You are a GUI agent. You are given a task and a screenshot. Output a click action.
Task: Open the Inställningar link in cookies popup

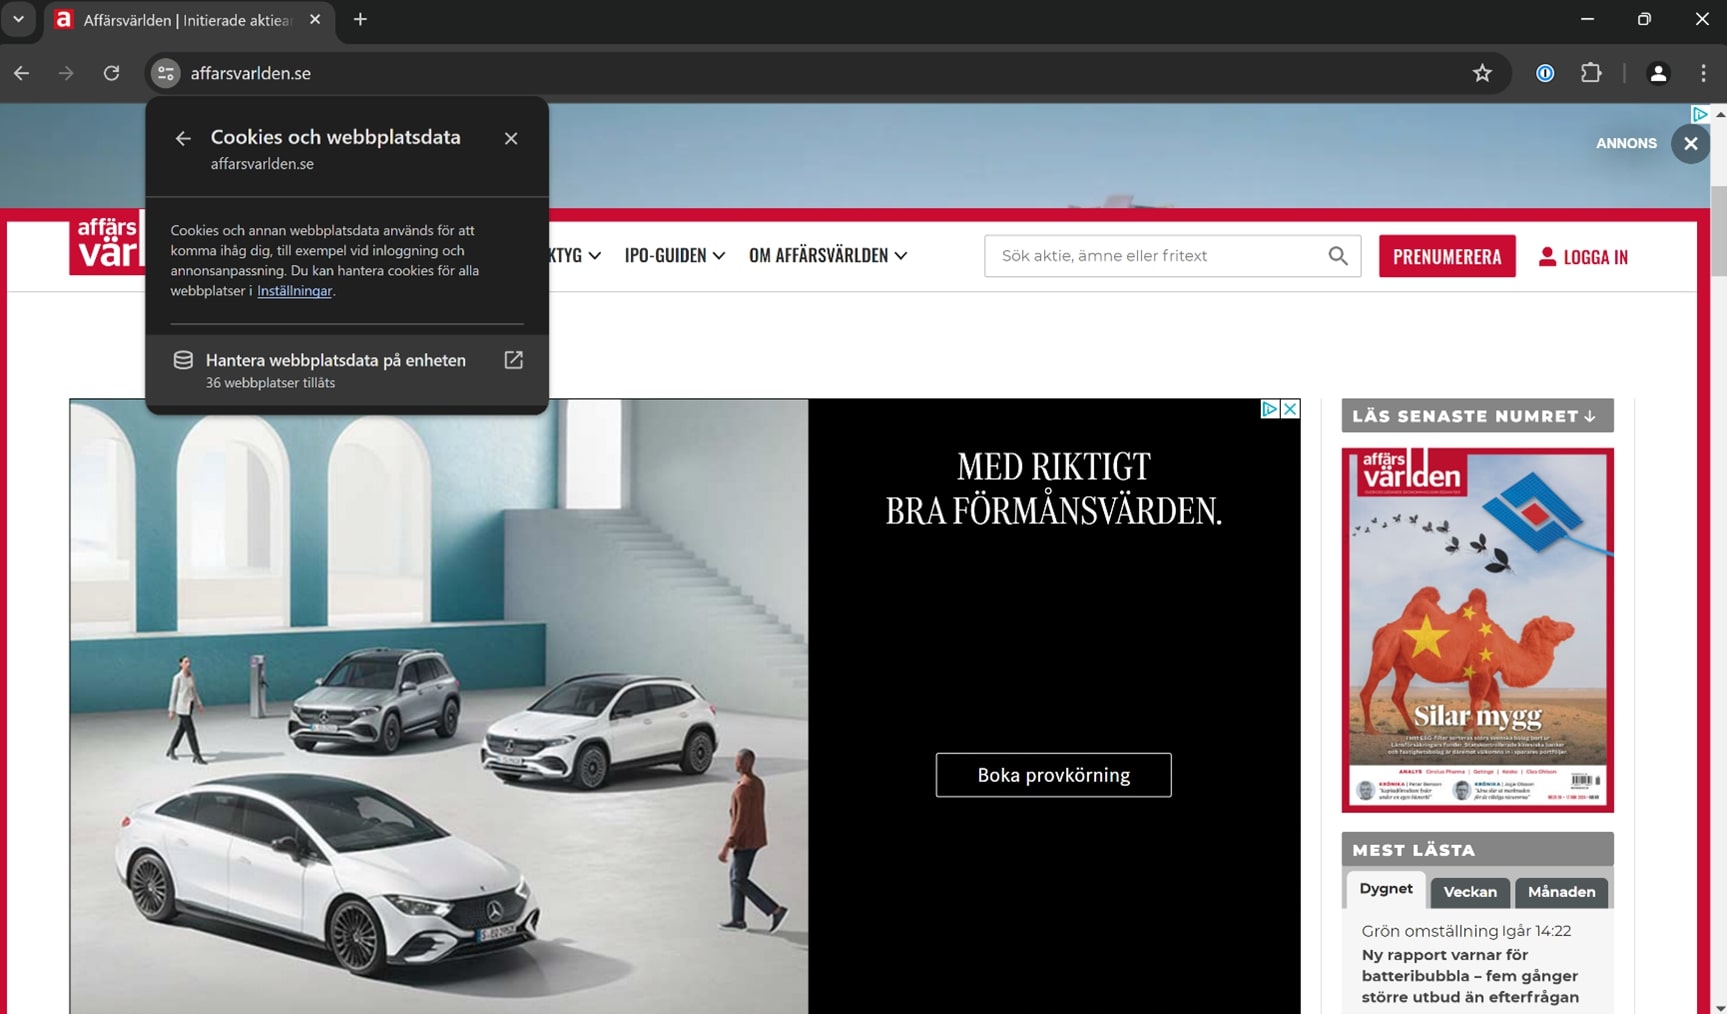(294, 291)
